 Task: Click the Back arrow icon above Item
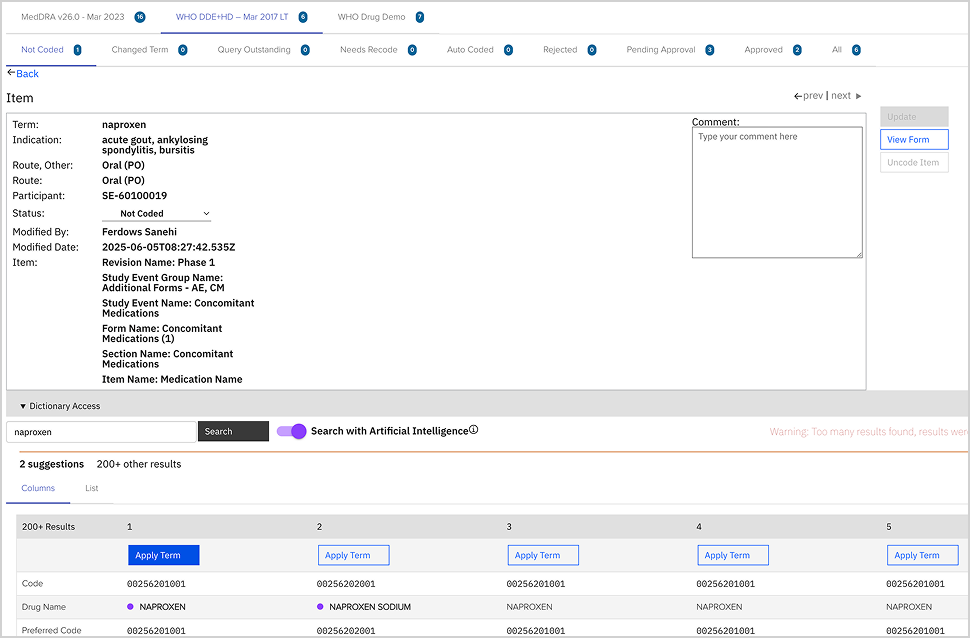coord(12,73)
